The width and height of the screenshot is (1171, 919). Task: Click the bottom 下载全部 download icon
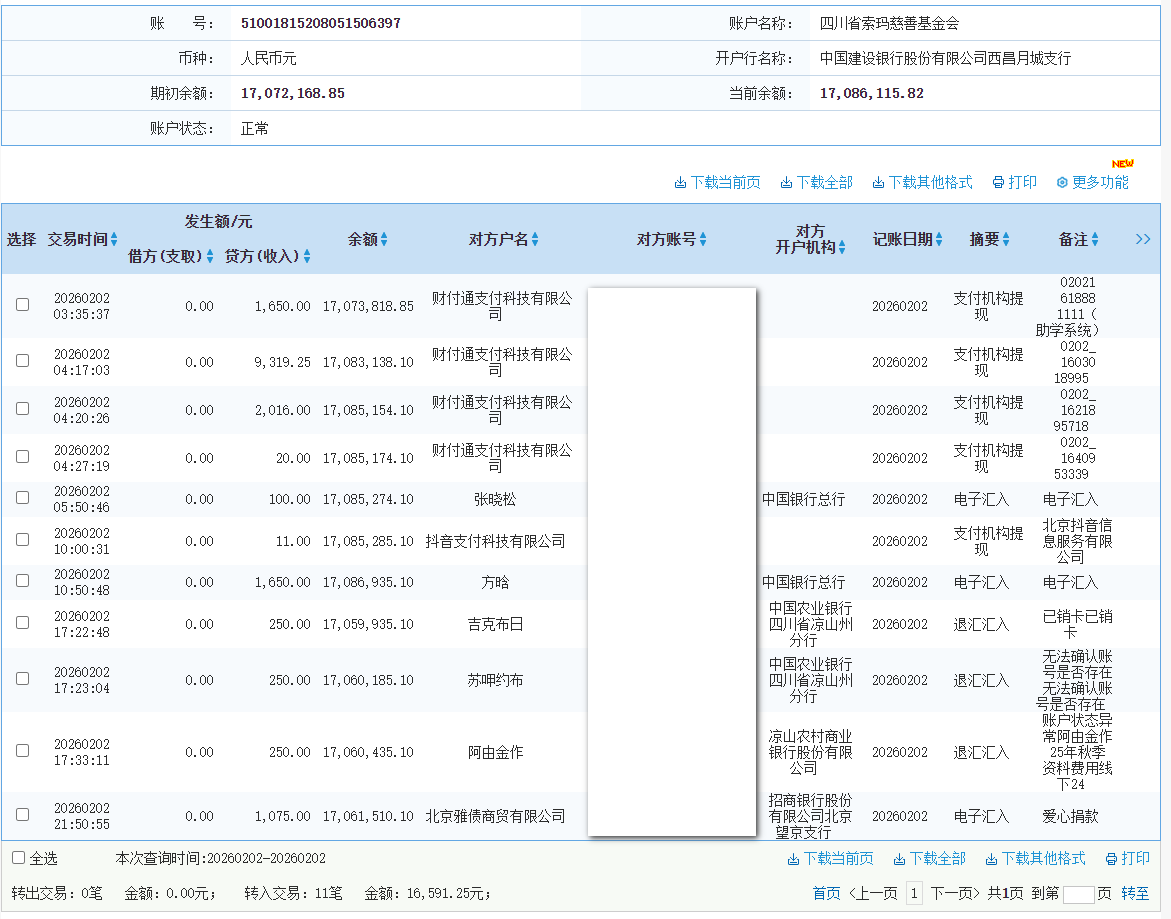coord(900,860)
